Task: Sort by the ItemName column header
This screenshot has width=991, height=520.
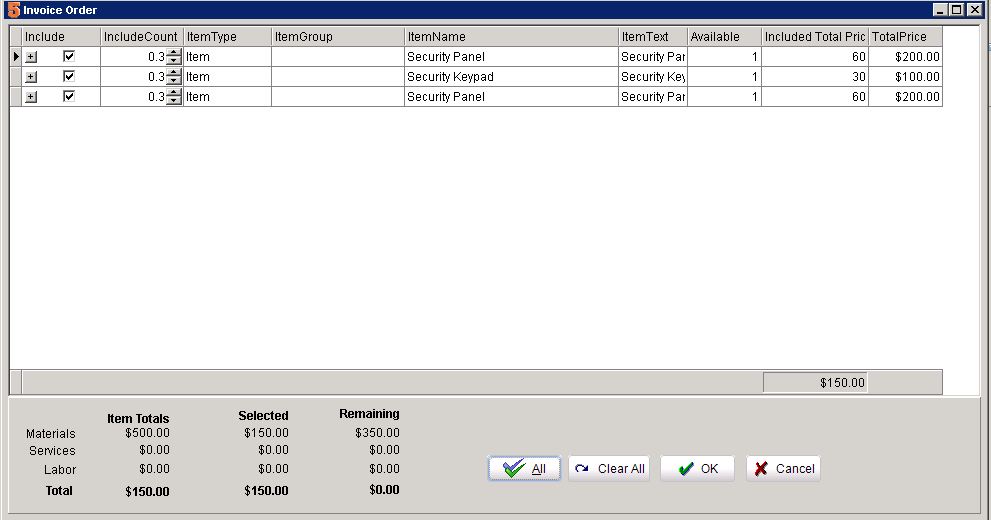Action: click(x=511, y=37)
